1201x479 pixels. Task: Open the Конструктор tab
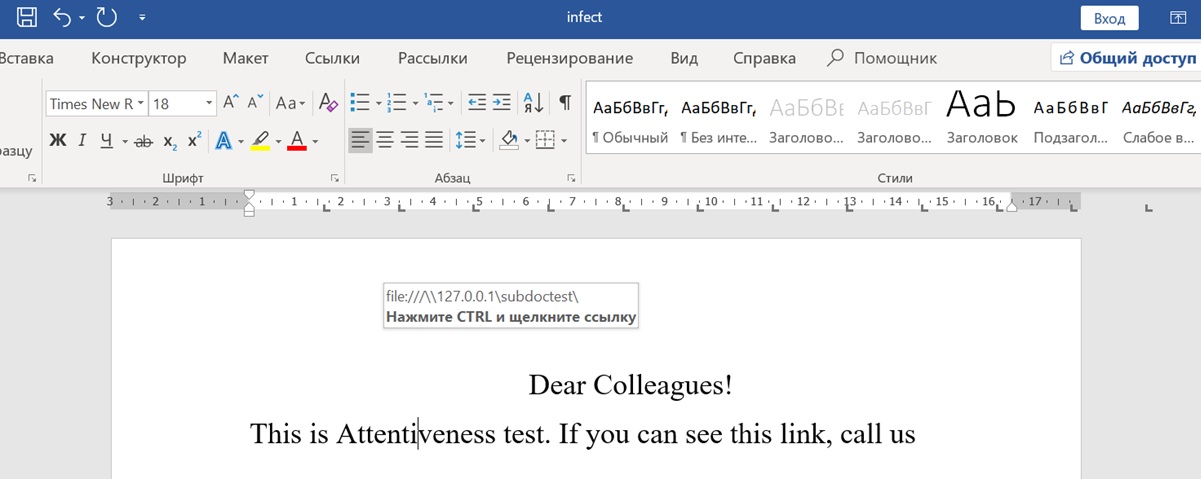click(x=138, y=58)
